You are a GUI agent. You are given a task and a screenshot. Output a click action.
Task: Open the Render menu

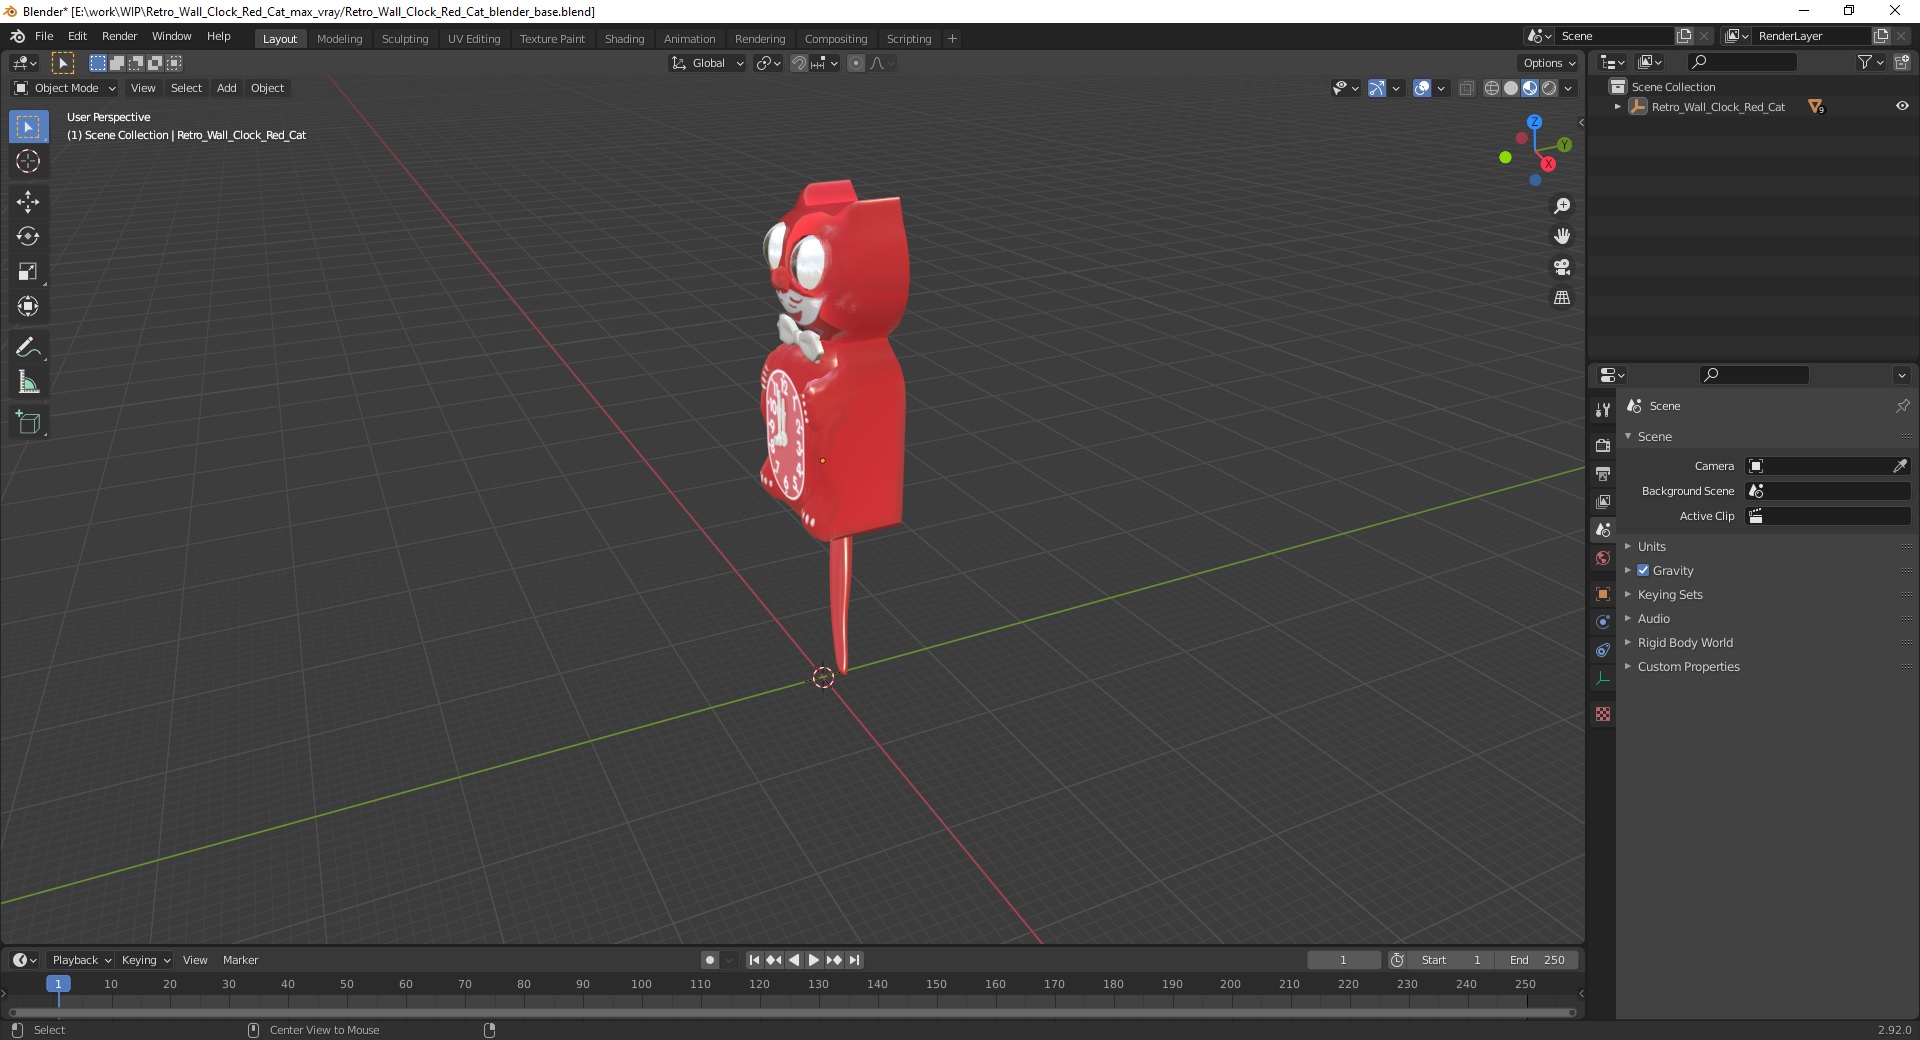pos(119,36)
